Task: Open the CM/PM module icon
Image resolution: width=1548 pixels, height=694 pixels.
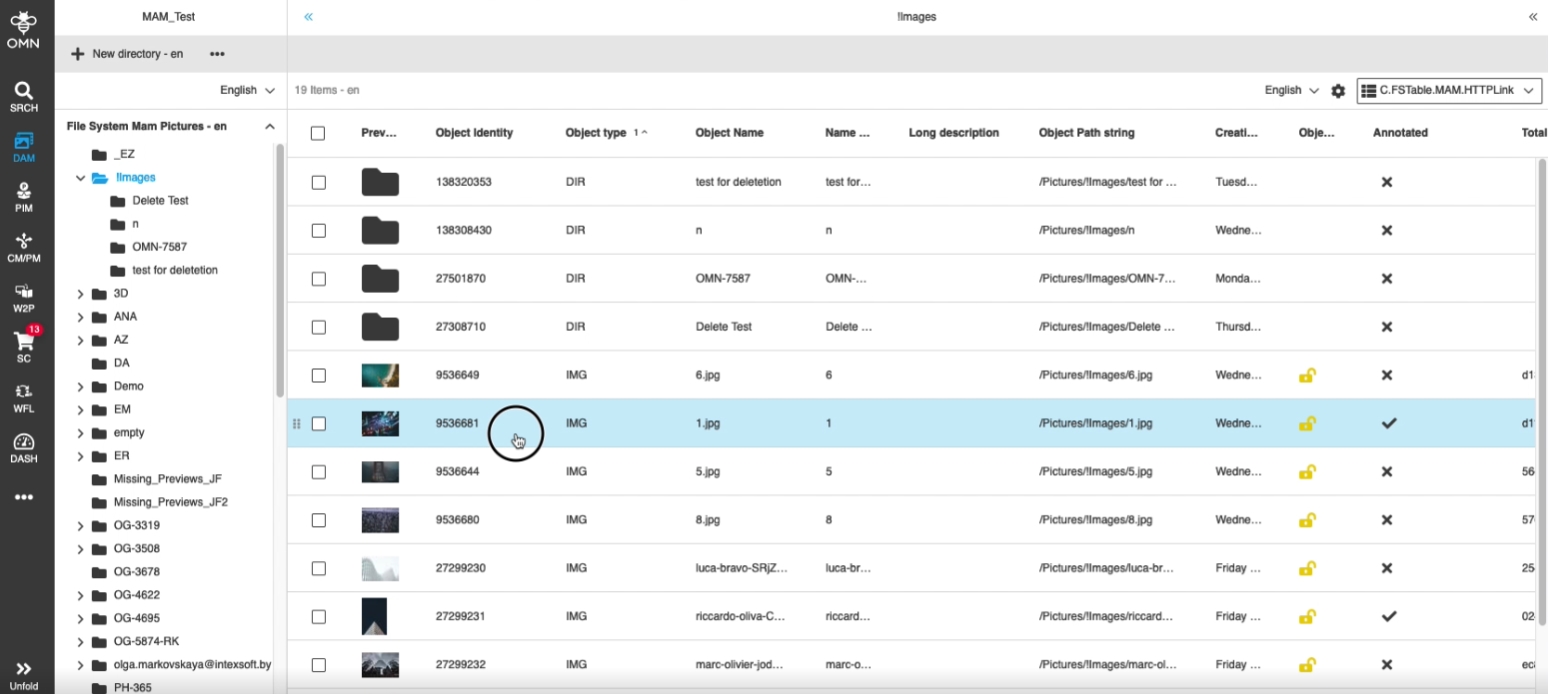Action: (24, 246)
